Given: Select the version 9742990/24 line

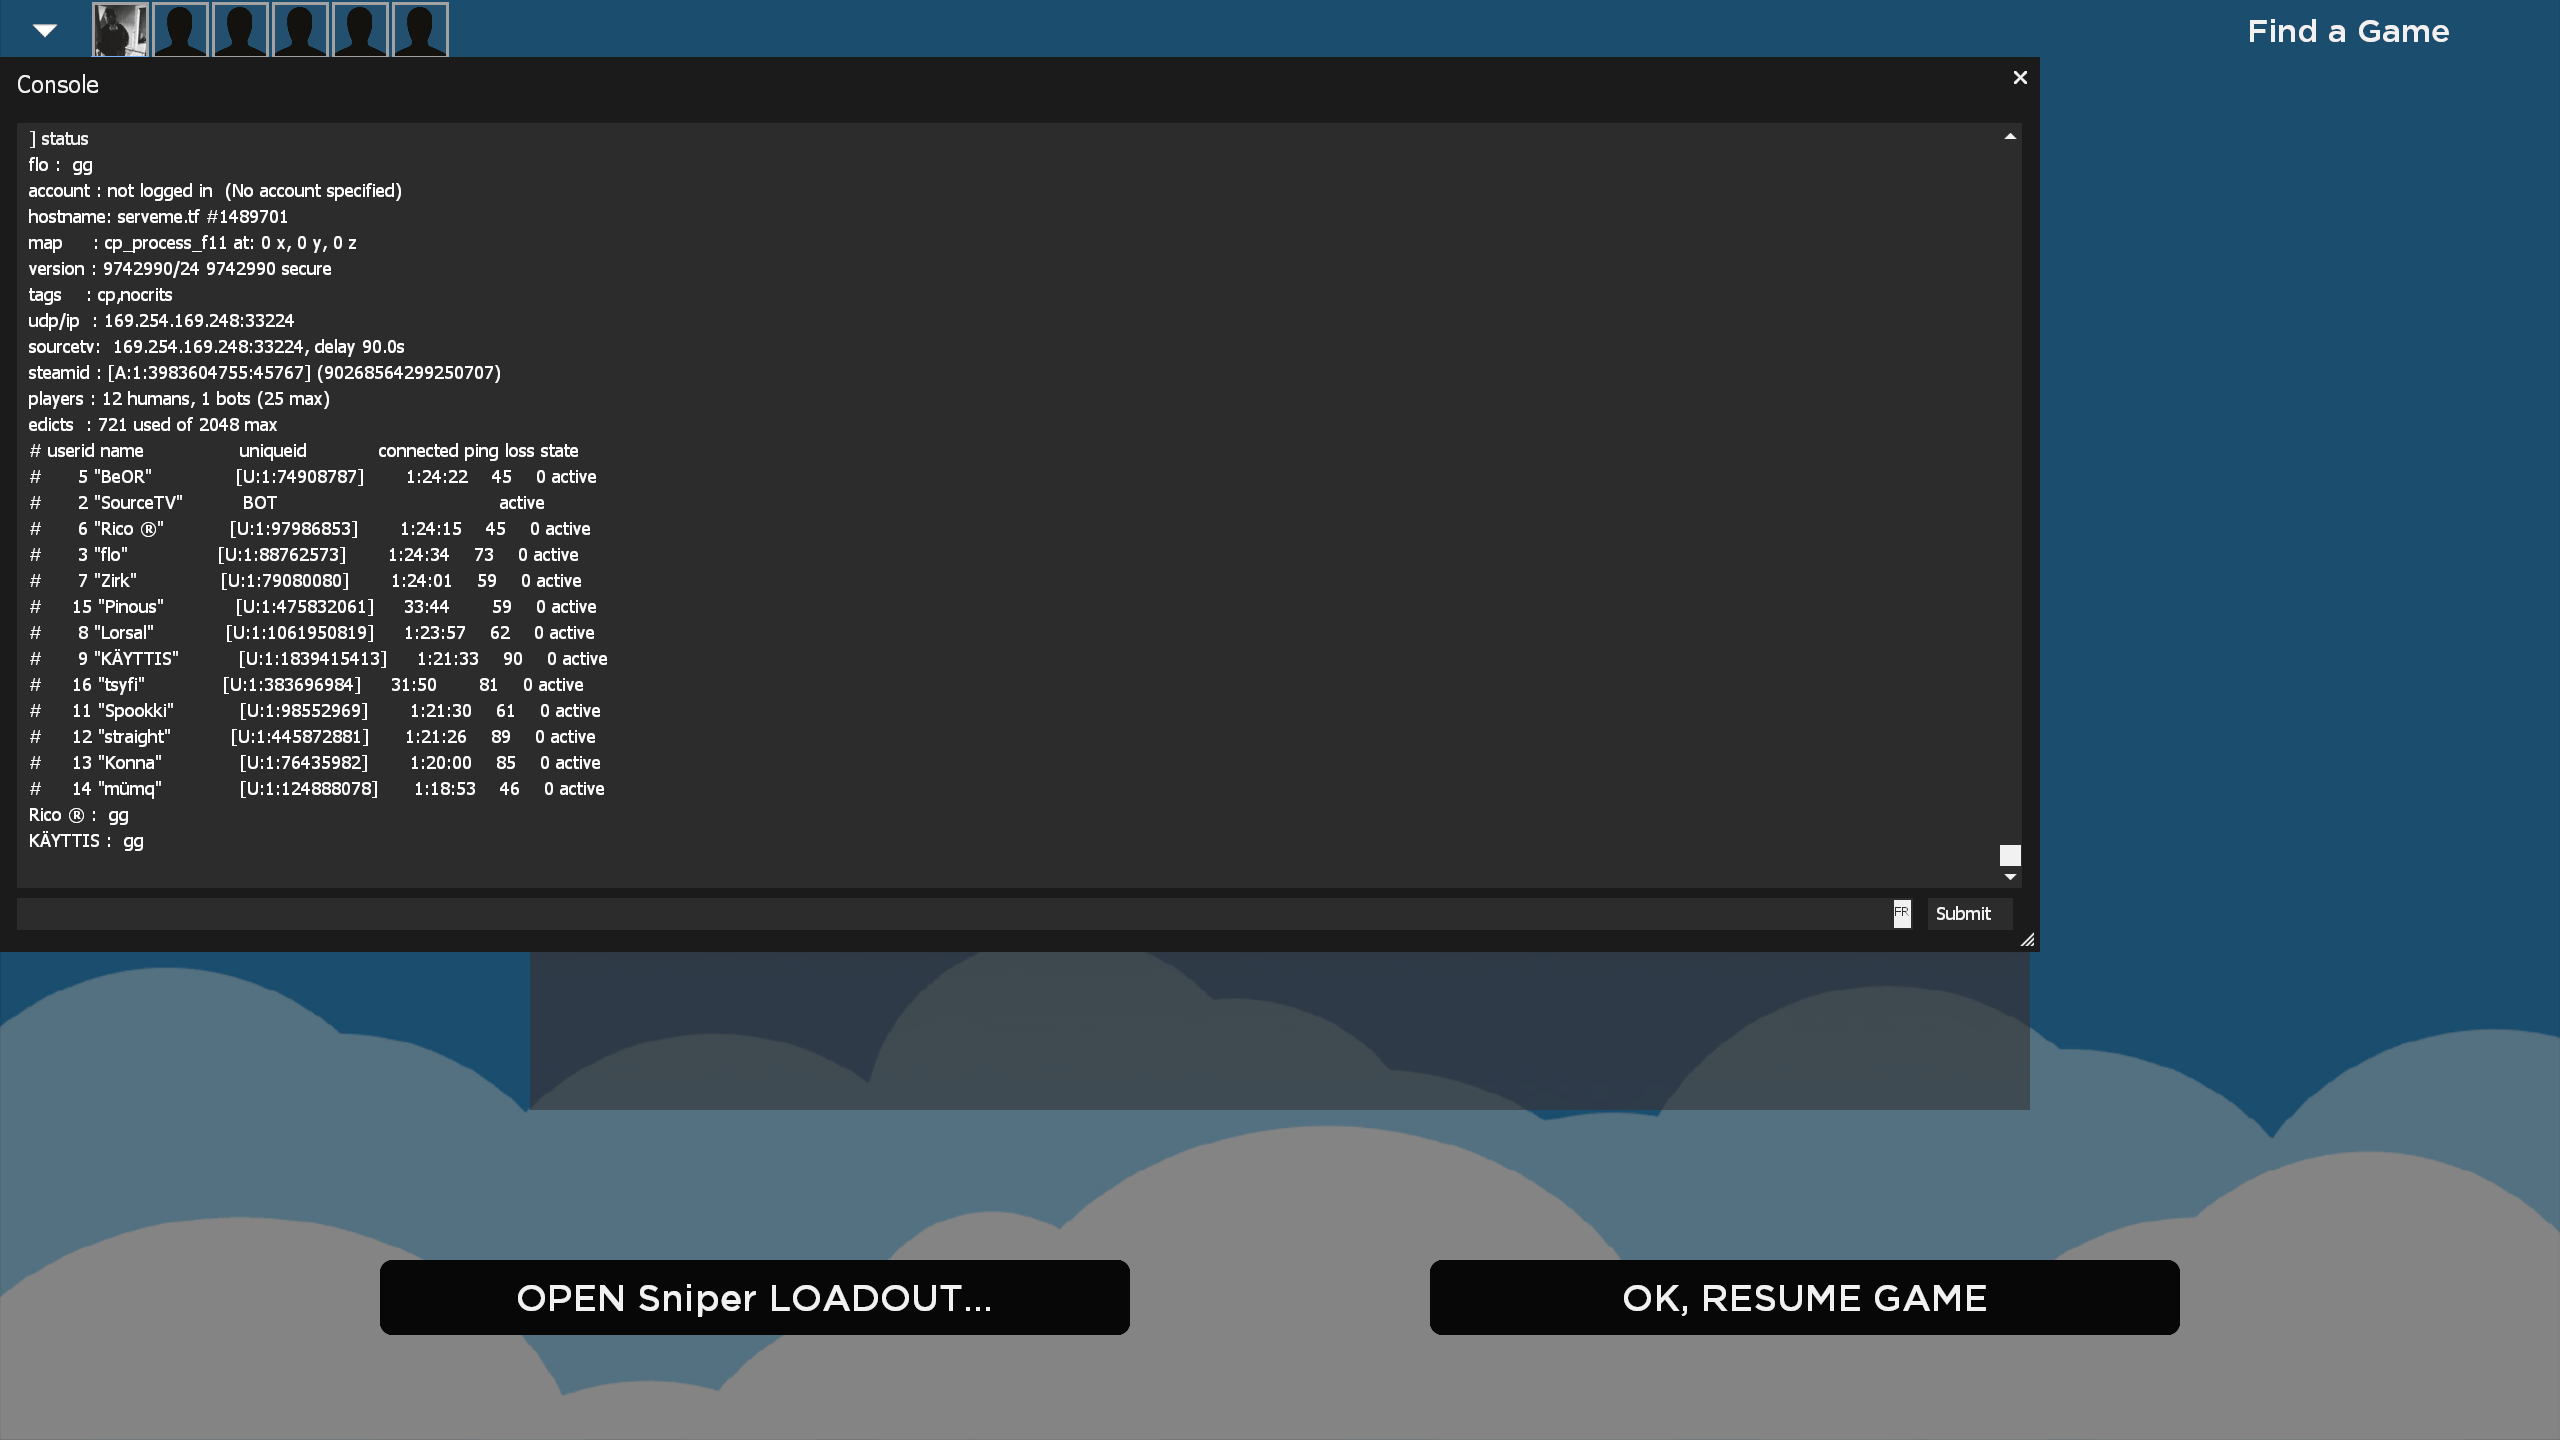Looking at the screenshot, I should [180, 269].
